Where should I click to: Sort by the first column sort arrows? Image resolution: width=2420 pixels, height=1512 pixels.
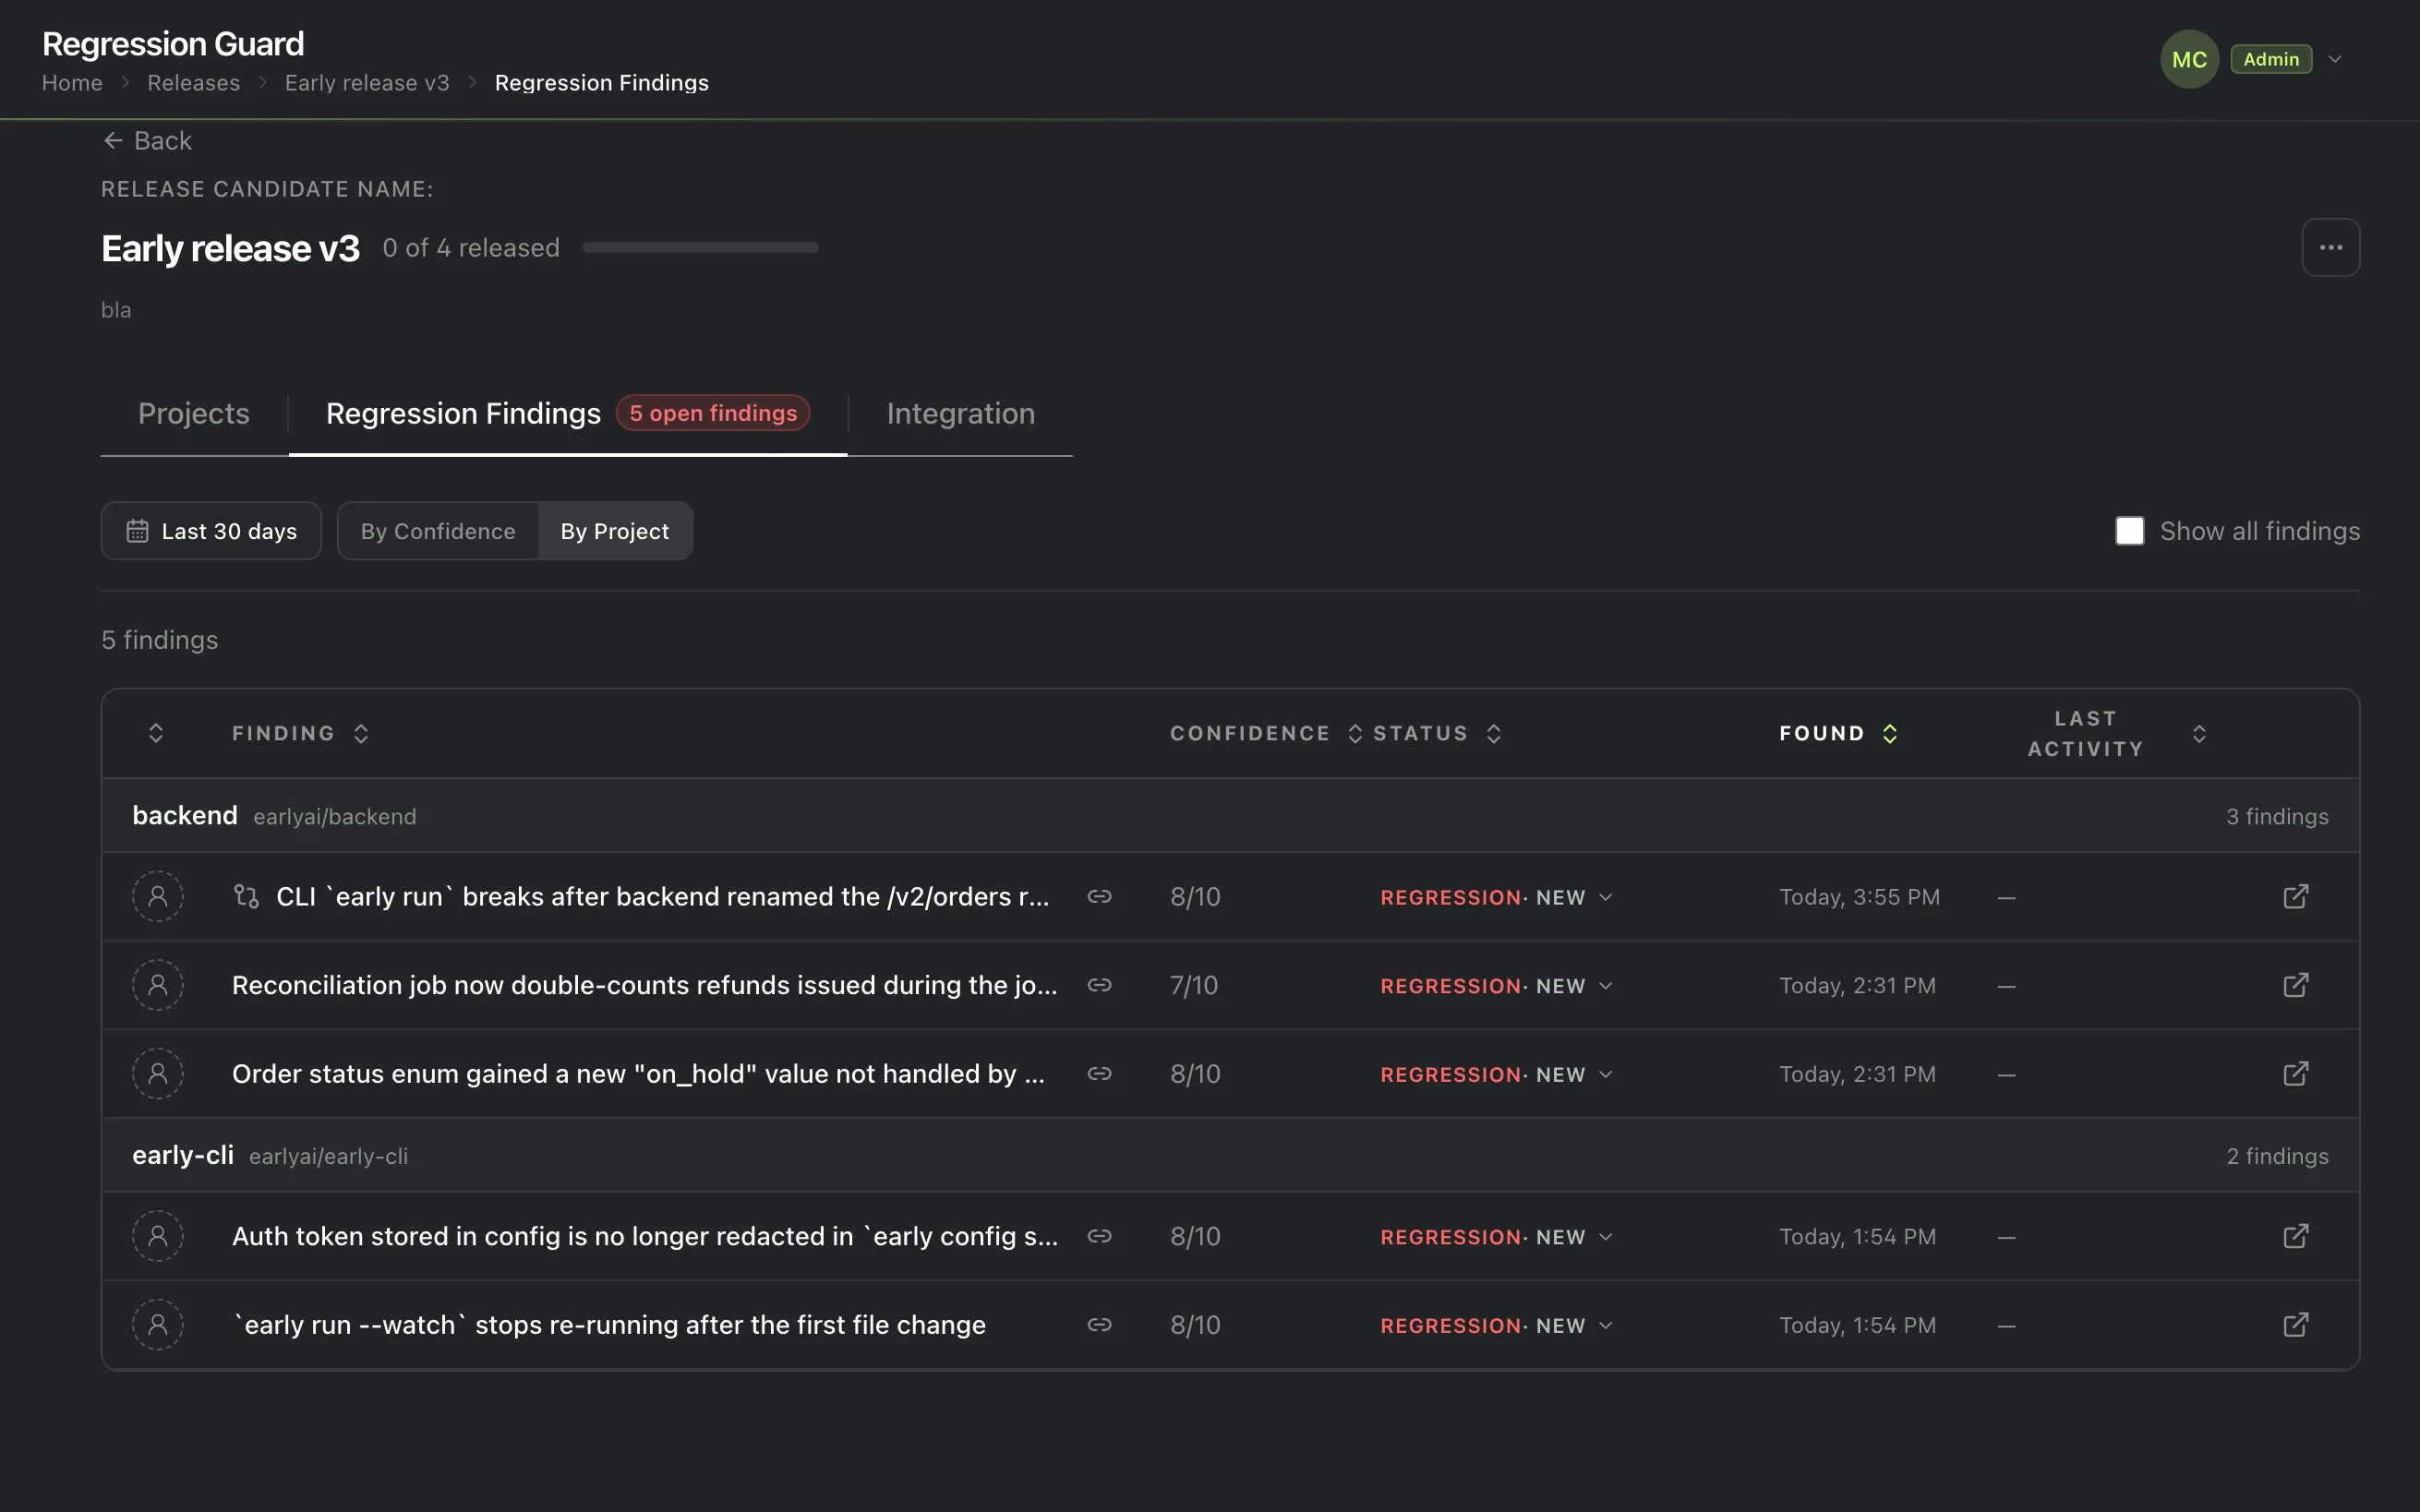coord(156,733)
